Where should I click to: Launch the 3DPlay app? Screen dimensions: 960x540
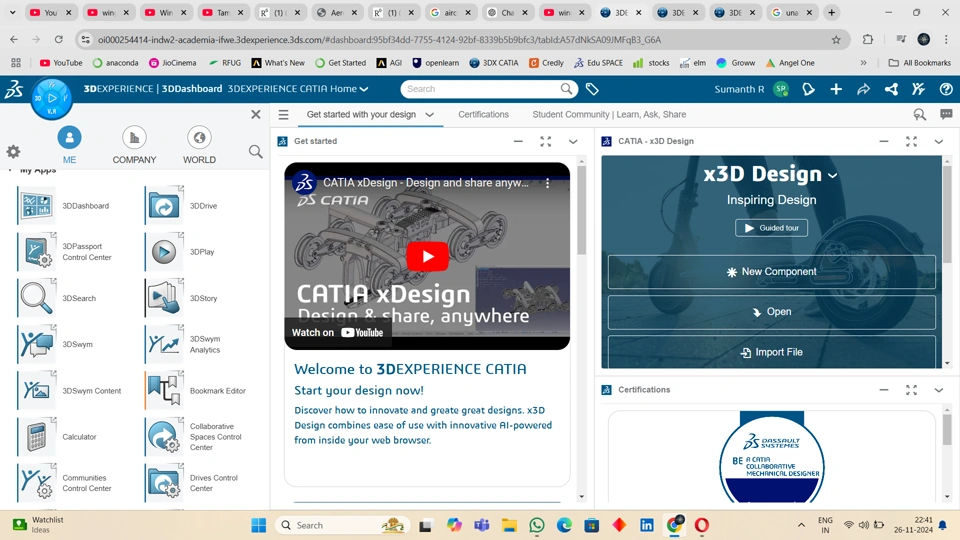coord(164,252)
